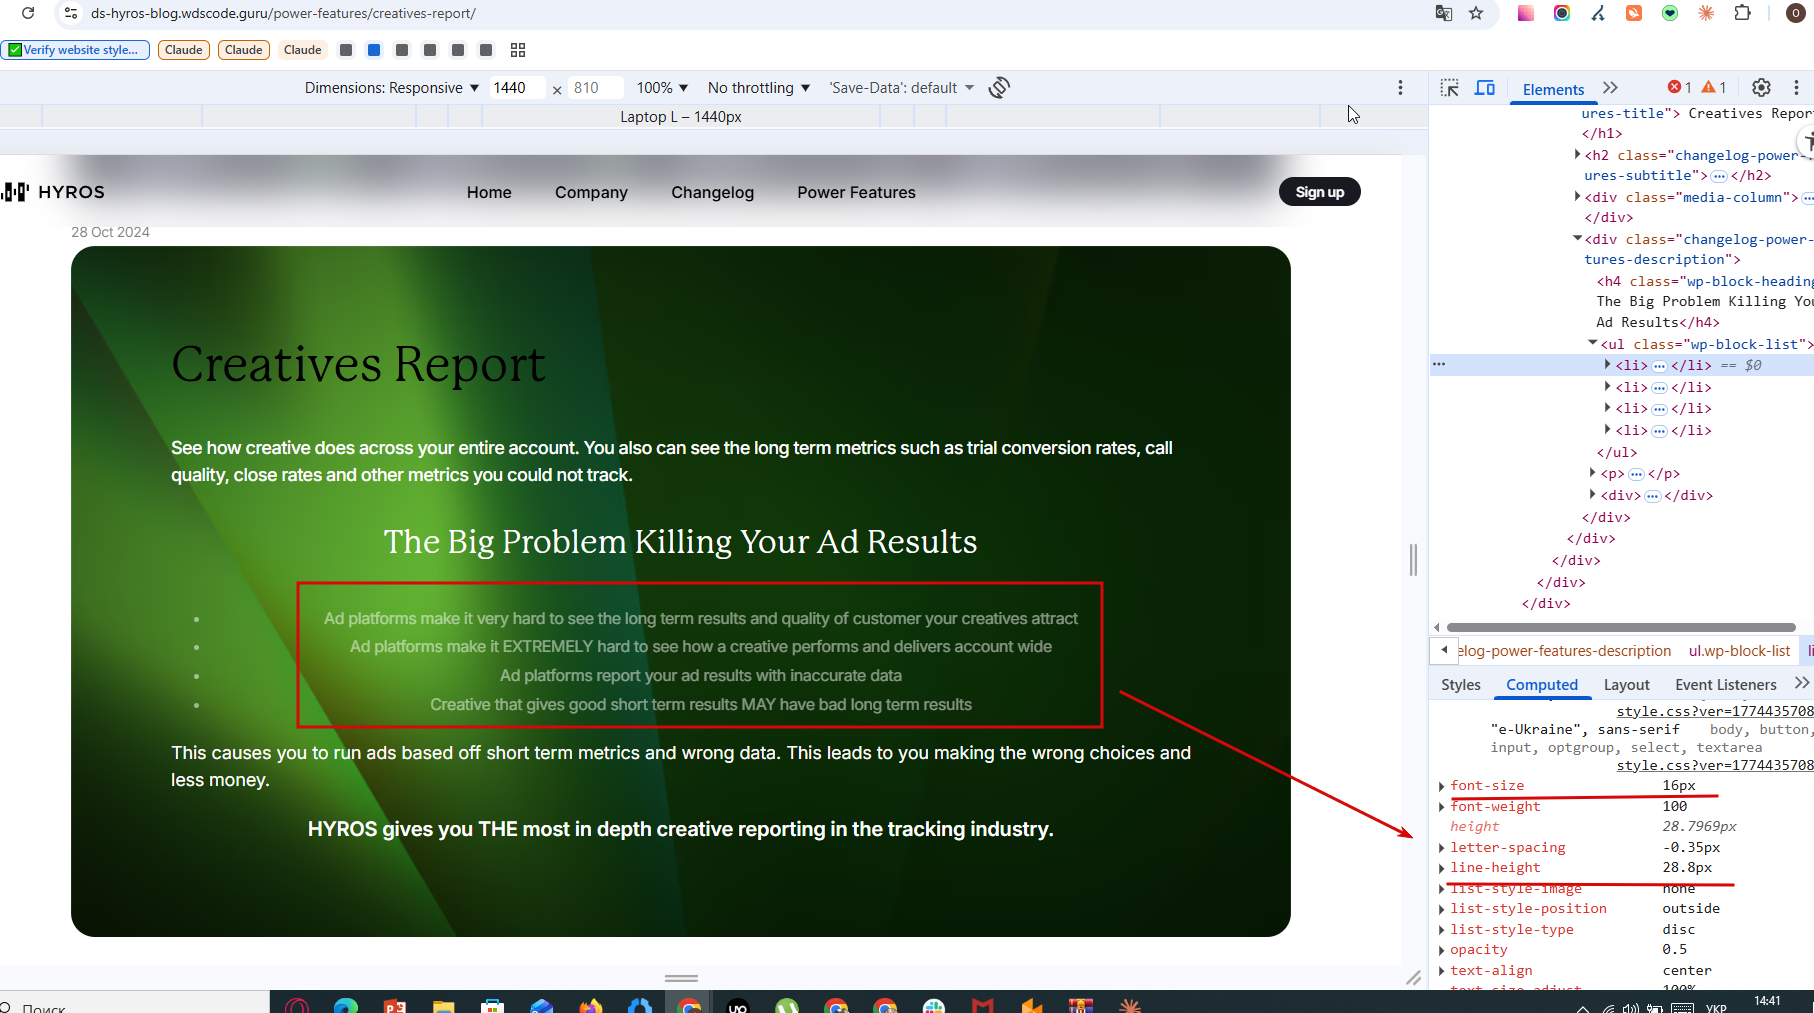The image size is (1814, 1013).
Task: Click the Sign up button
Action: [x=1319, y=192]
